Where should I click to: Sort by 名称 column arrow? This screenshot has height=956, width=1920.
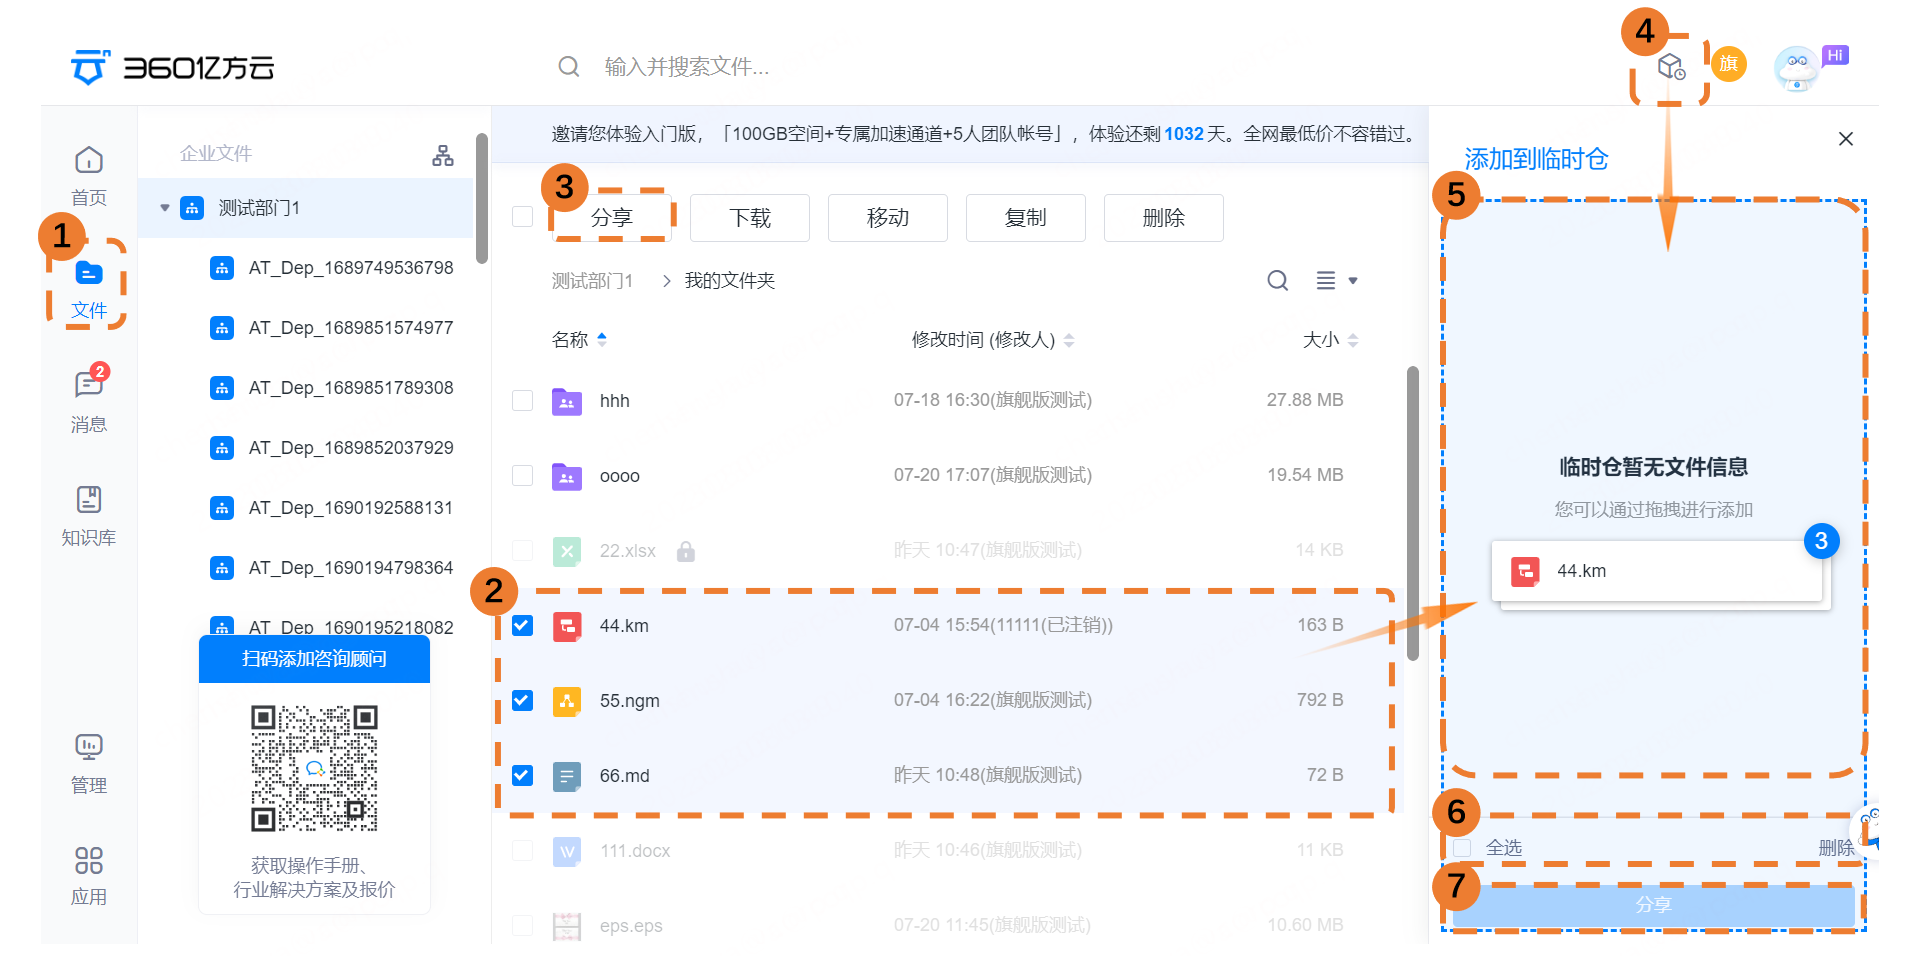(602, 340)
